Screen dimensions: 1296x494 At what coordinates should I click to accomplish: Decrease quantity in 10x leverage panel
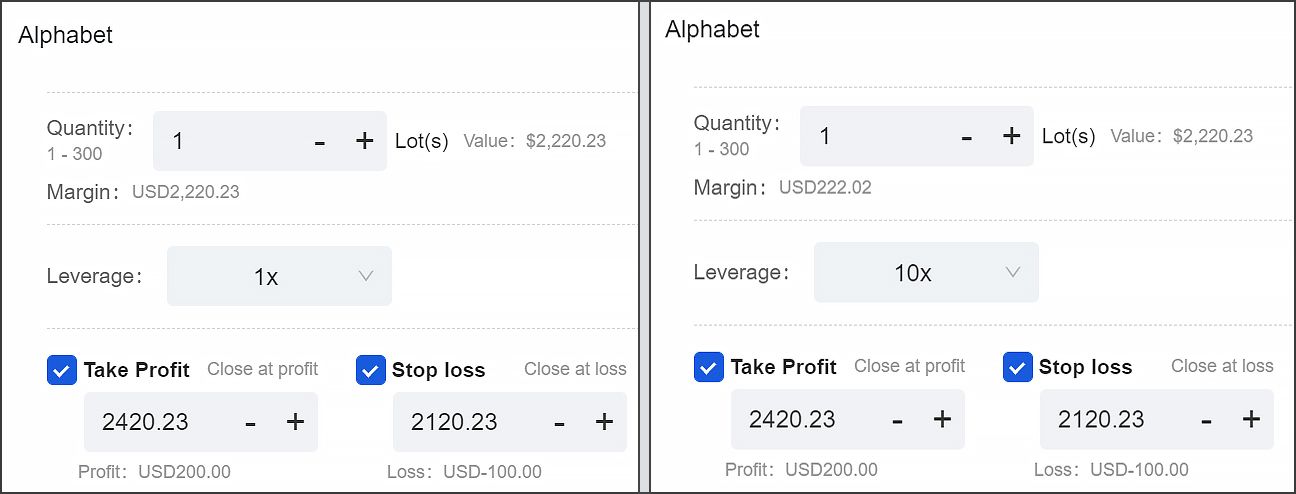pyautogui.click(x=967, y=137)
